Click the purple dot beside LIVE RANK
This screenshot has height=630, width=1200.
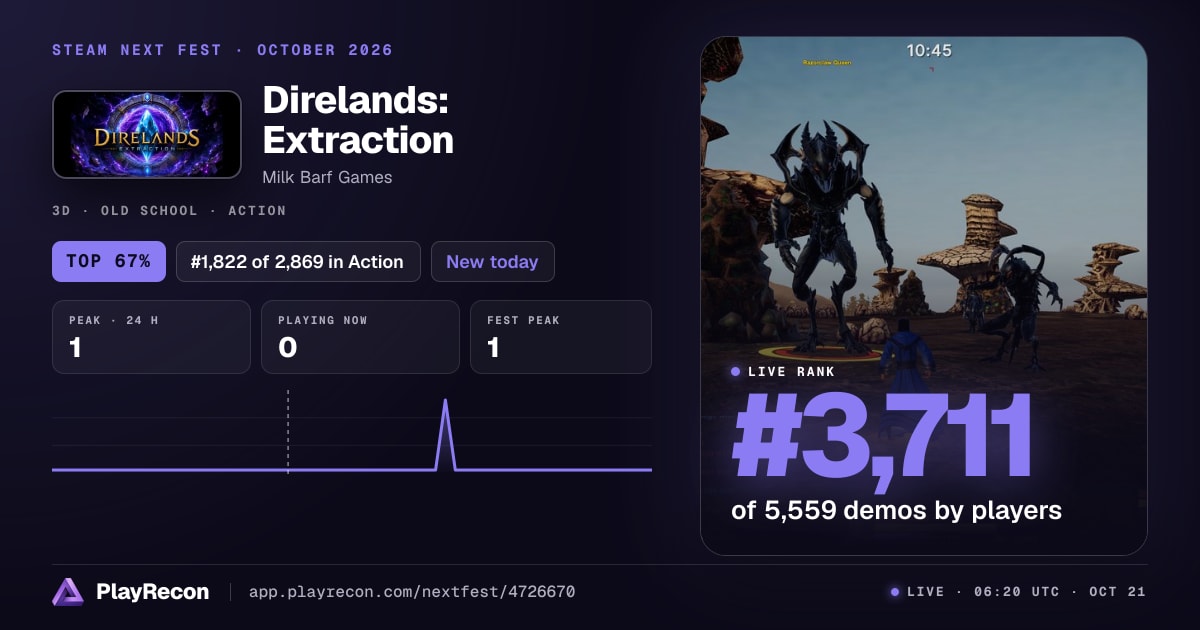(x=736, y=371)
